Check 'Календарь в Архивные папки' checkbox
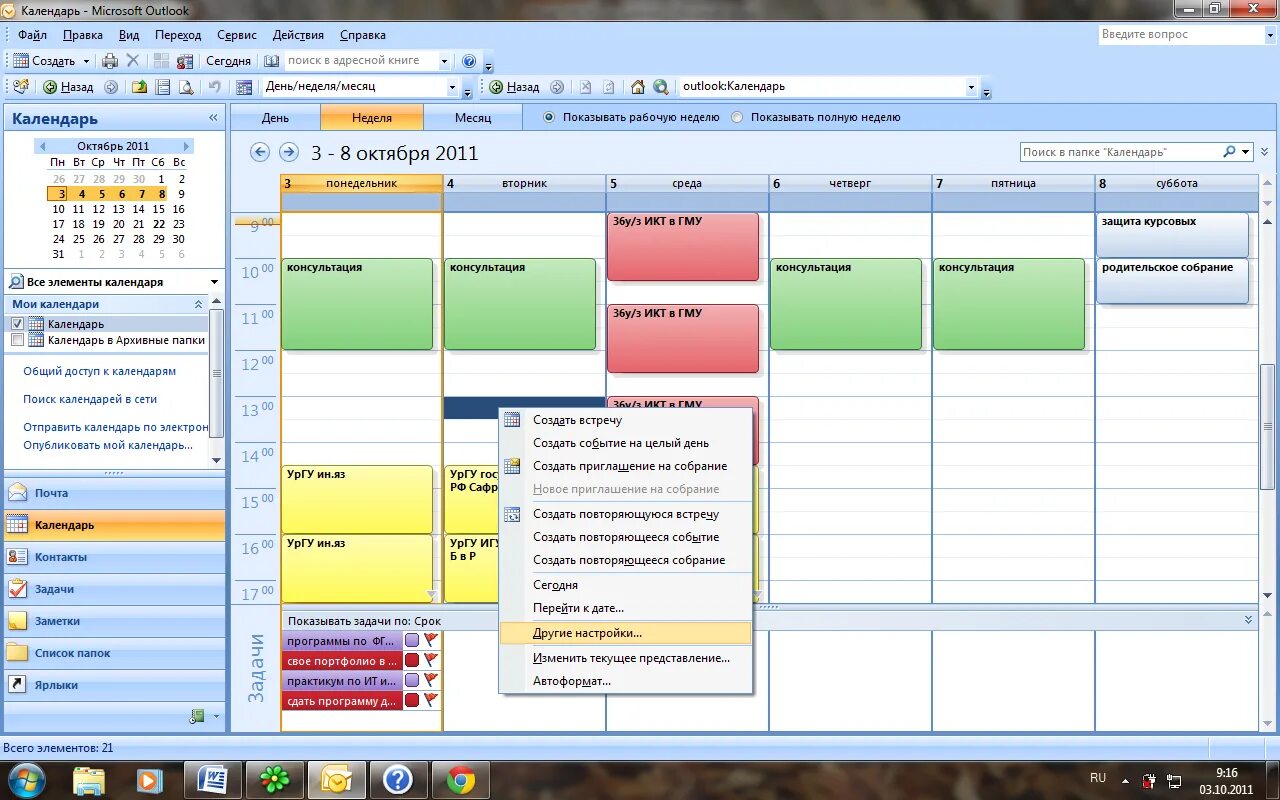The image size is (1280, 800). [17, 340]
